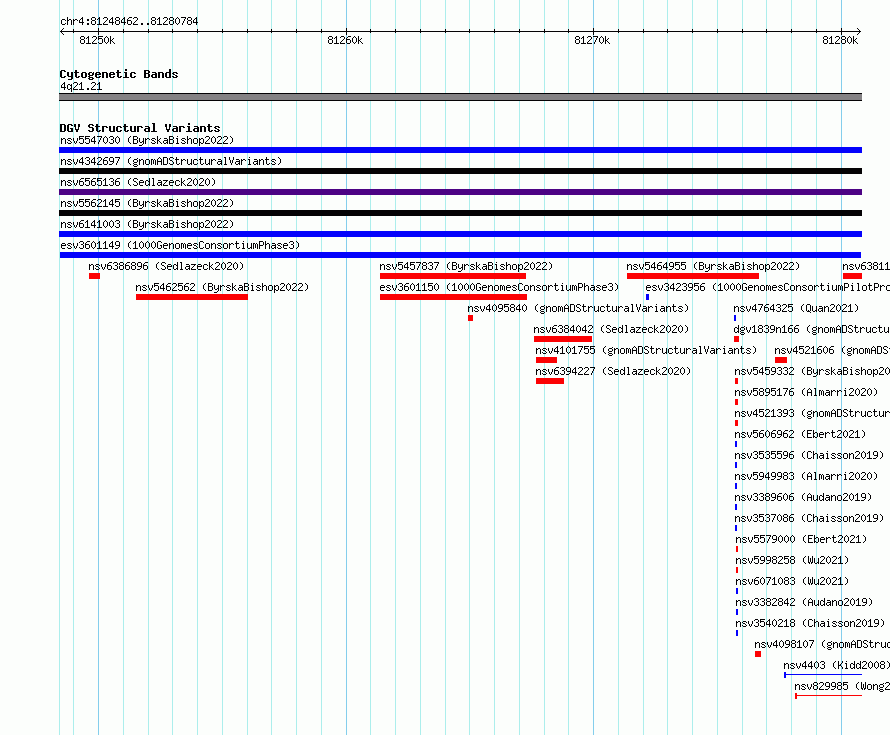Click the red esv3601150 variant bar
Image resolution: width=890 pixels, height=735 pixels.
point(454,297)
